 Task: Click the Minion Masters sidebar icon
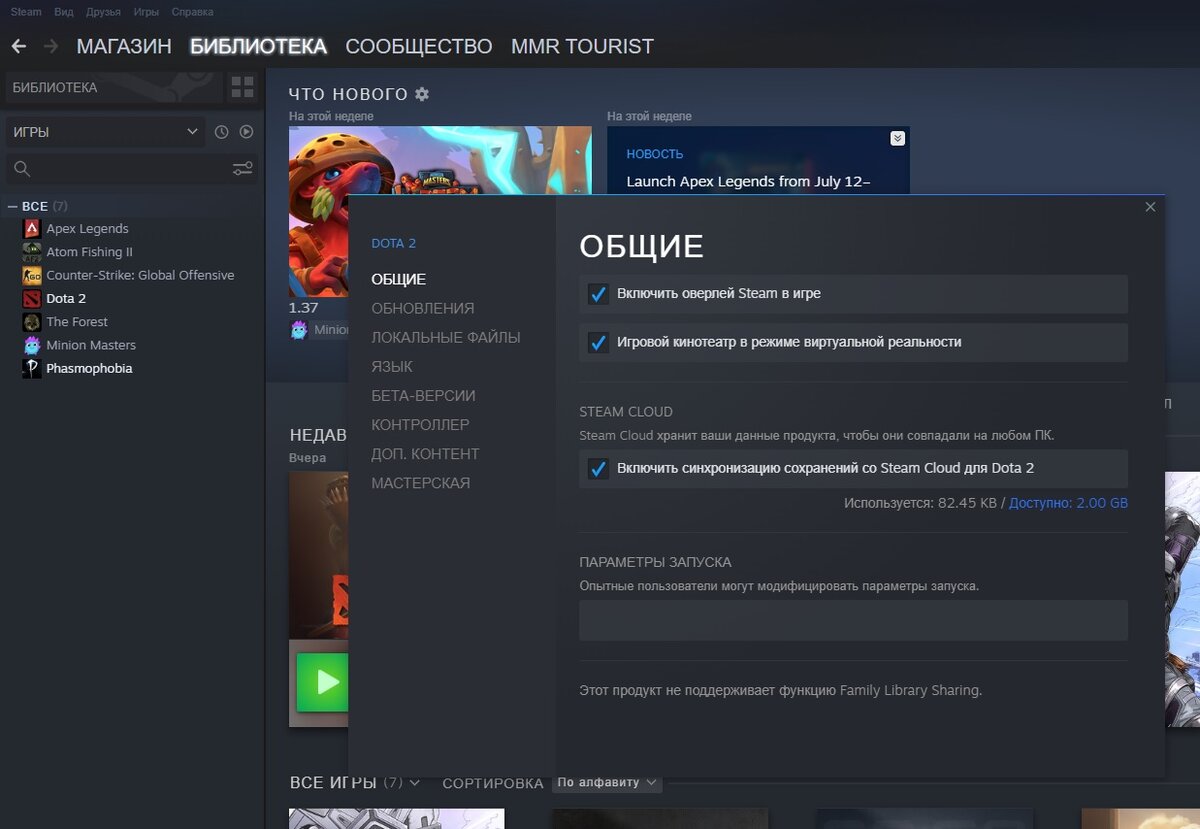click(x=31, y=345)
